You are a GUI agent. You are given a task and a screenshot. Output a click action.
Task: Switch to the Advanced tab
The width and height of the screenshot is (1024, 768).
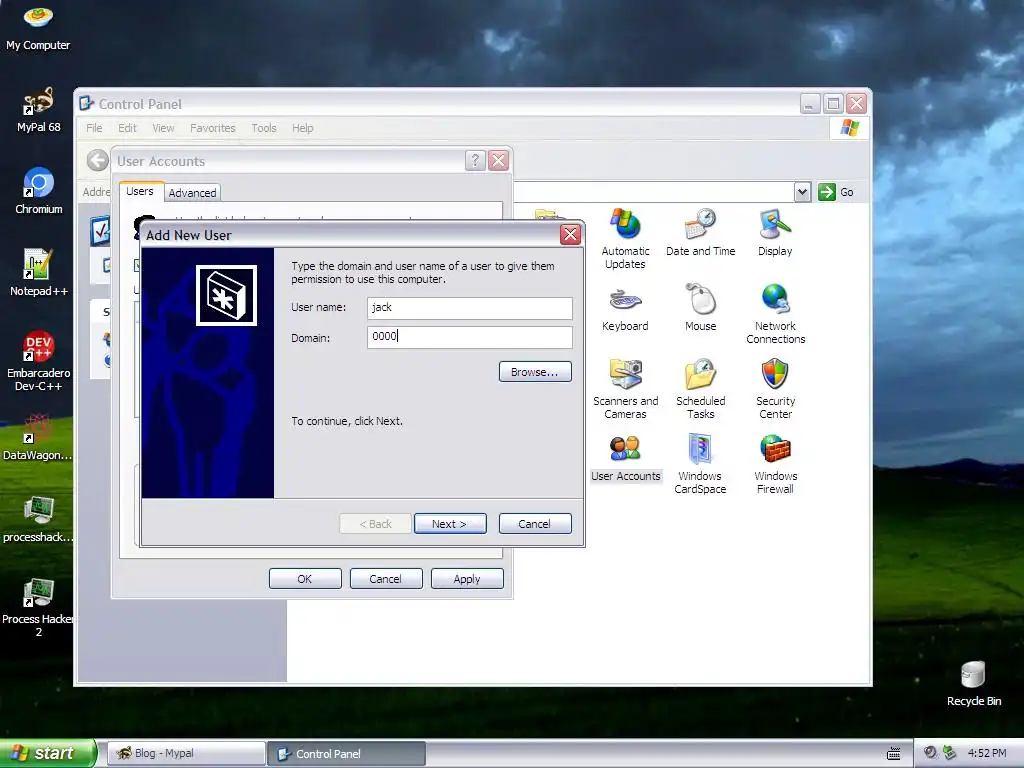pos(192,193)
